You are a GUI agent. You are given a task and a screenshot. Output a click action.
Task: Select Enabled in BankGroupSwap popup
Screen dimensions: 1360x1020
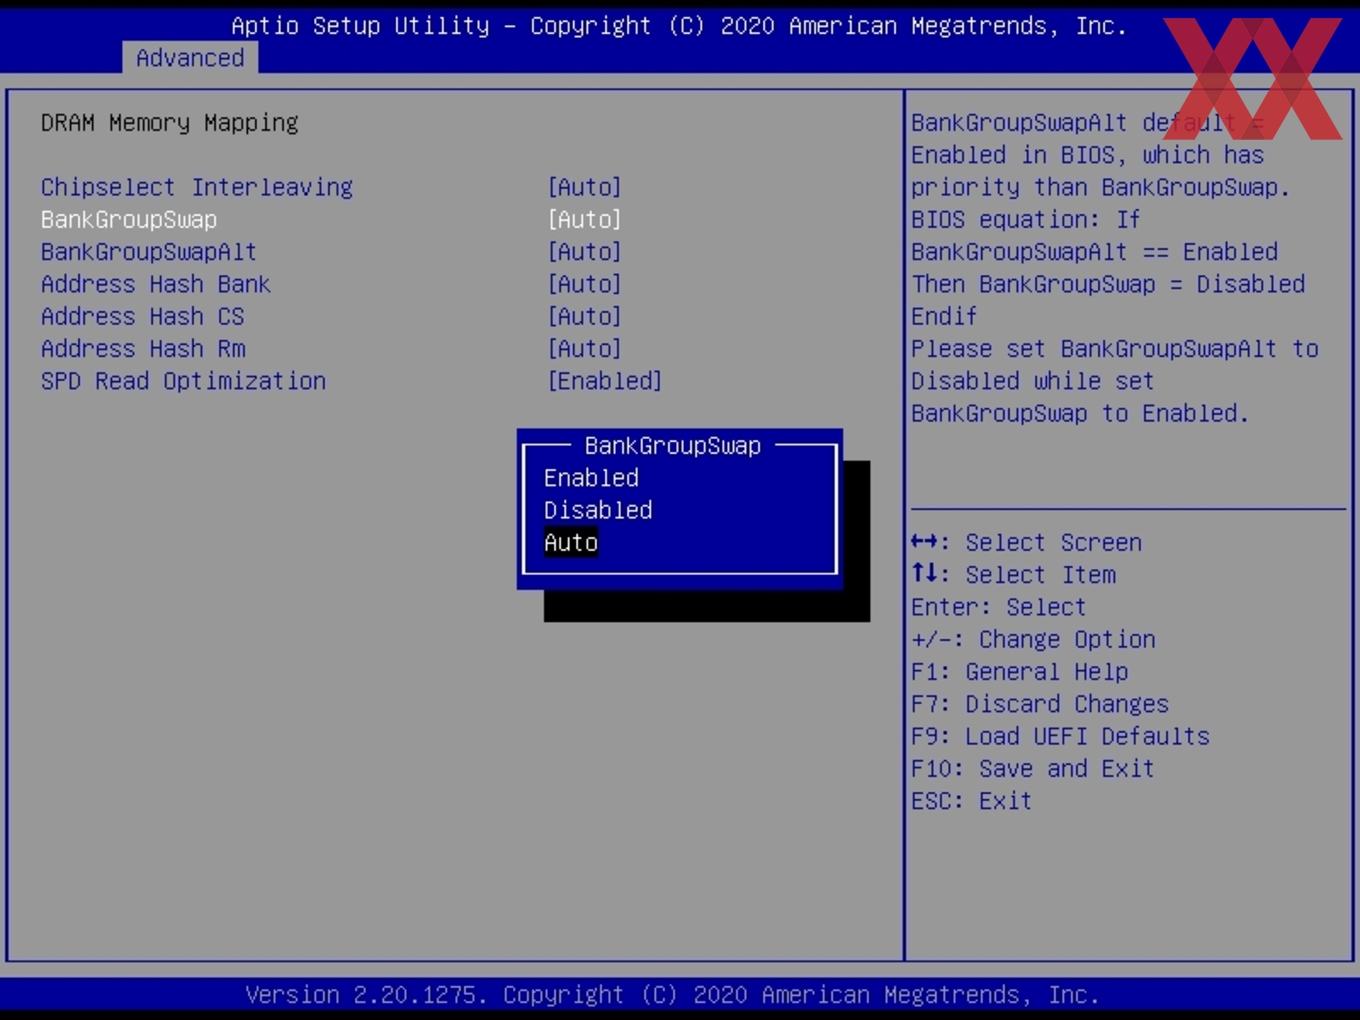click(591, 478)
